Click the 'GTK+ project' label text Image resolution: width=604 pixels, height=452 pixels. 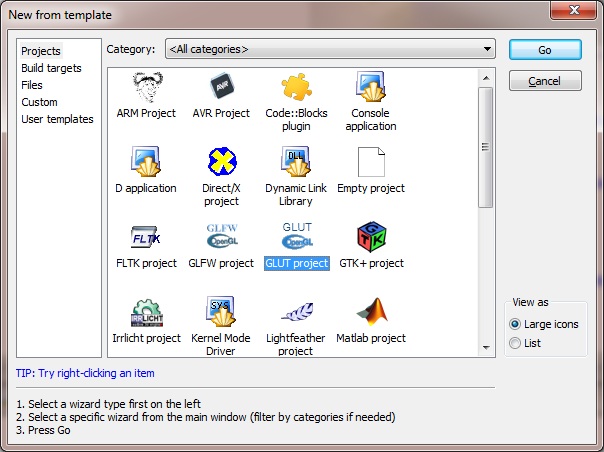click(x=371, y=263)
